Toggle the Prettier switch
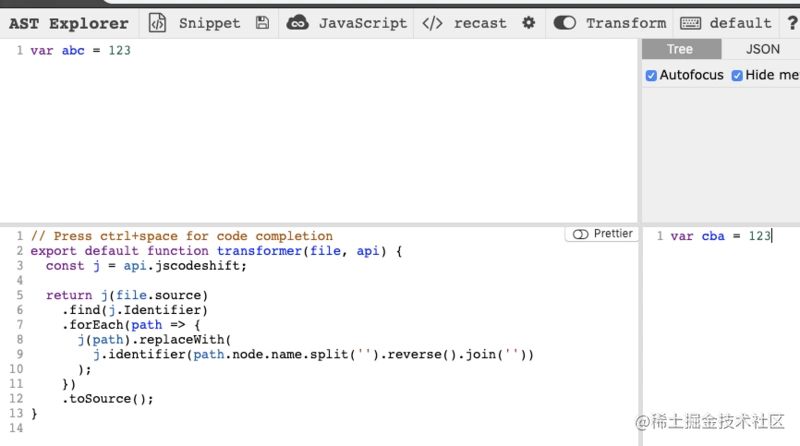Image resolution: width=800 pixels, height=446 pixels. pyautogui.click(x=581, y=234)
